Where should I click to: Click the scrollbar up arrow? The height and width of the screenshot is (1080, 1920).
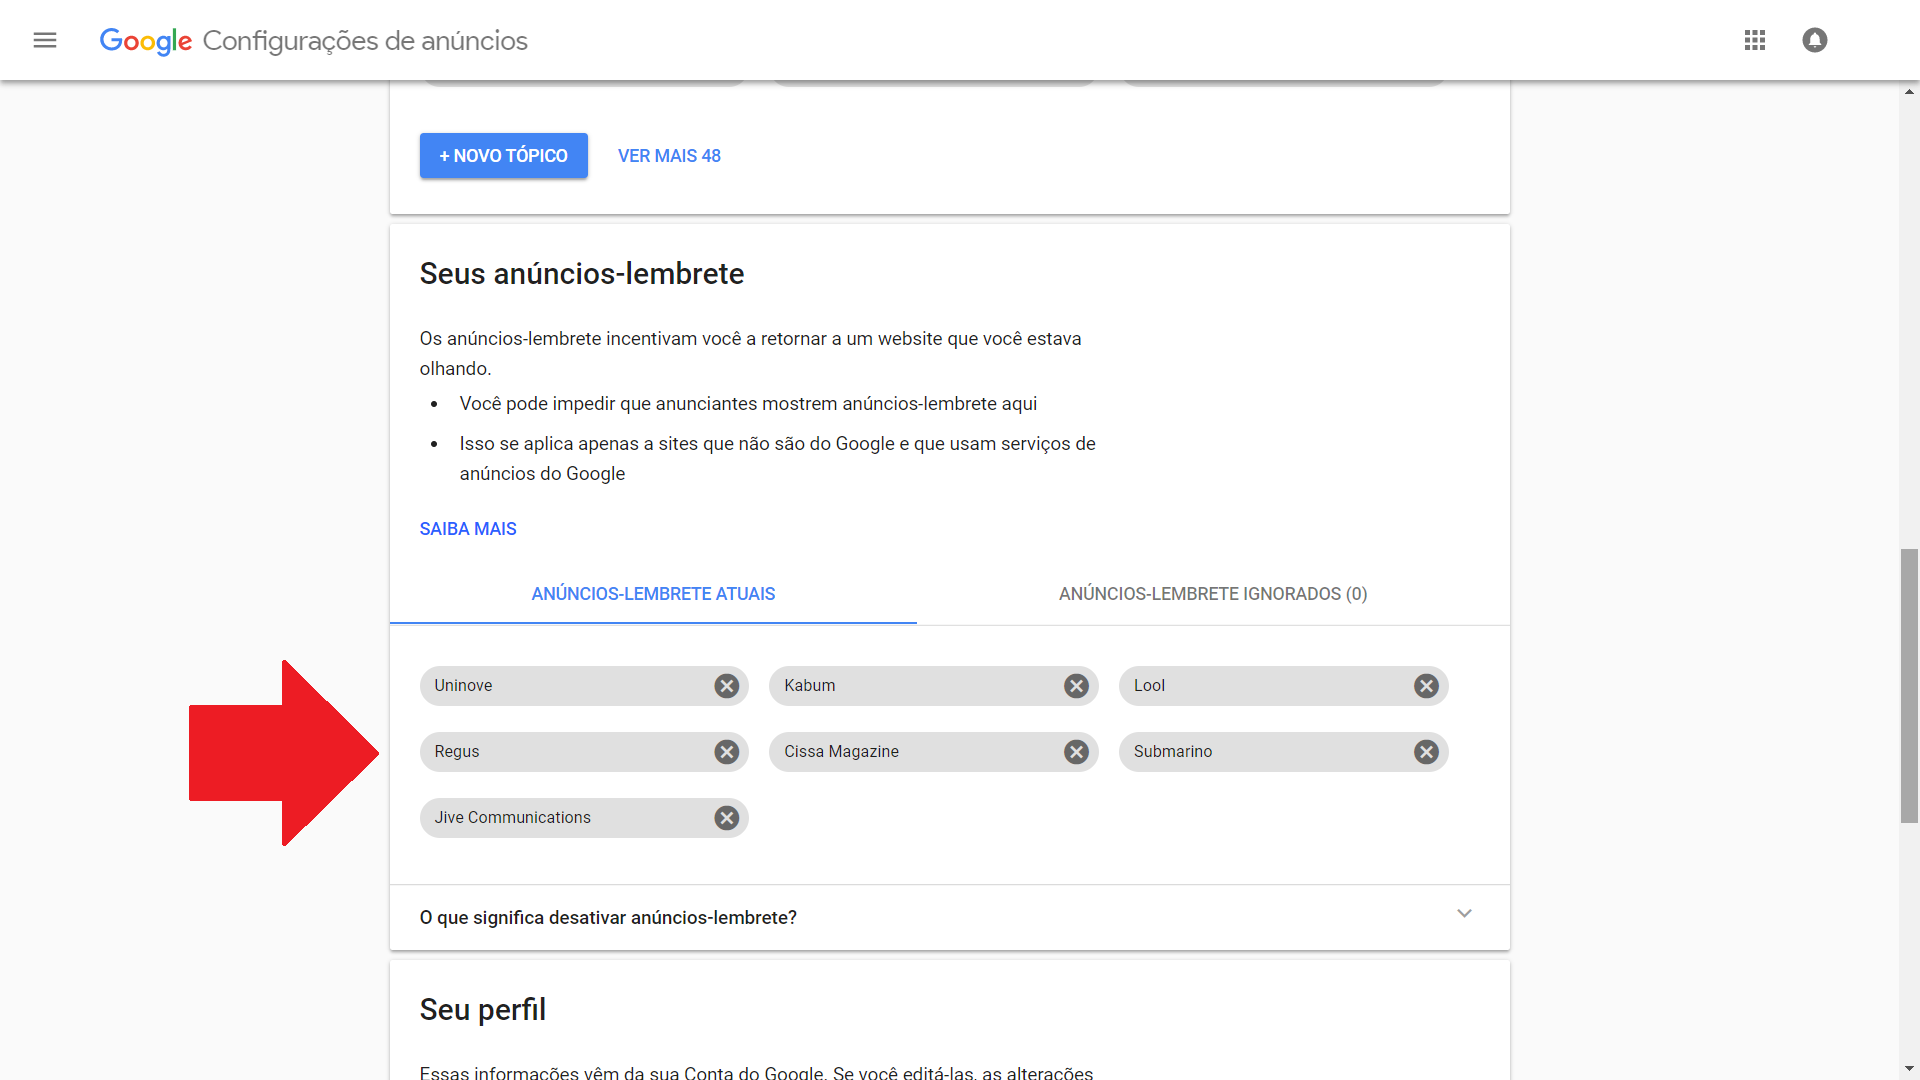1910,91
